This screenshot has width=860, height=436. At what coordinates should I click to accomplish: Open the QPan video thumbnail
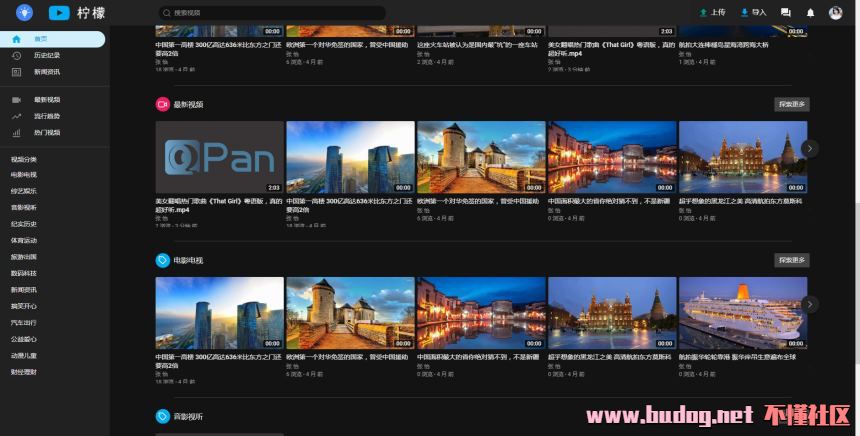(x=219, y=157)
